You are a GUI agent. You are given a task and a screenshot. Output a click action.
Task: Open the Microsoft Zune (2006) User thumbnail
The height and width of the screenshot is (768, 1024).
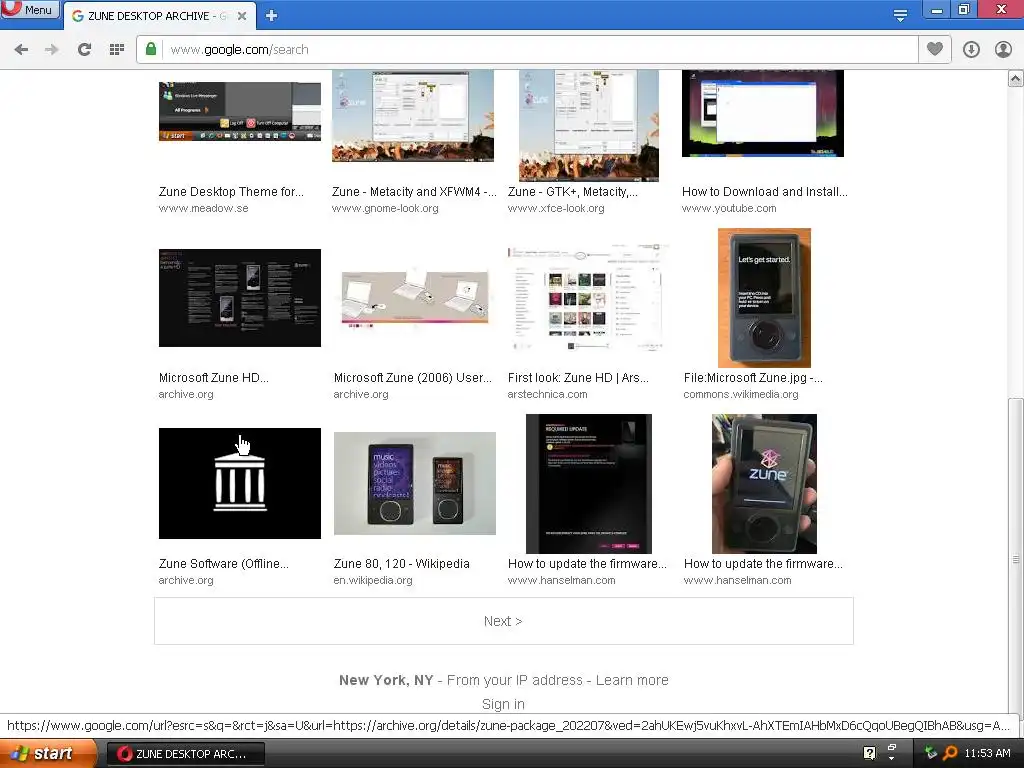click(x=415, y=297)
